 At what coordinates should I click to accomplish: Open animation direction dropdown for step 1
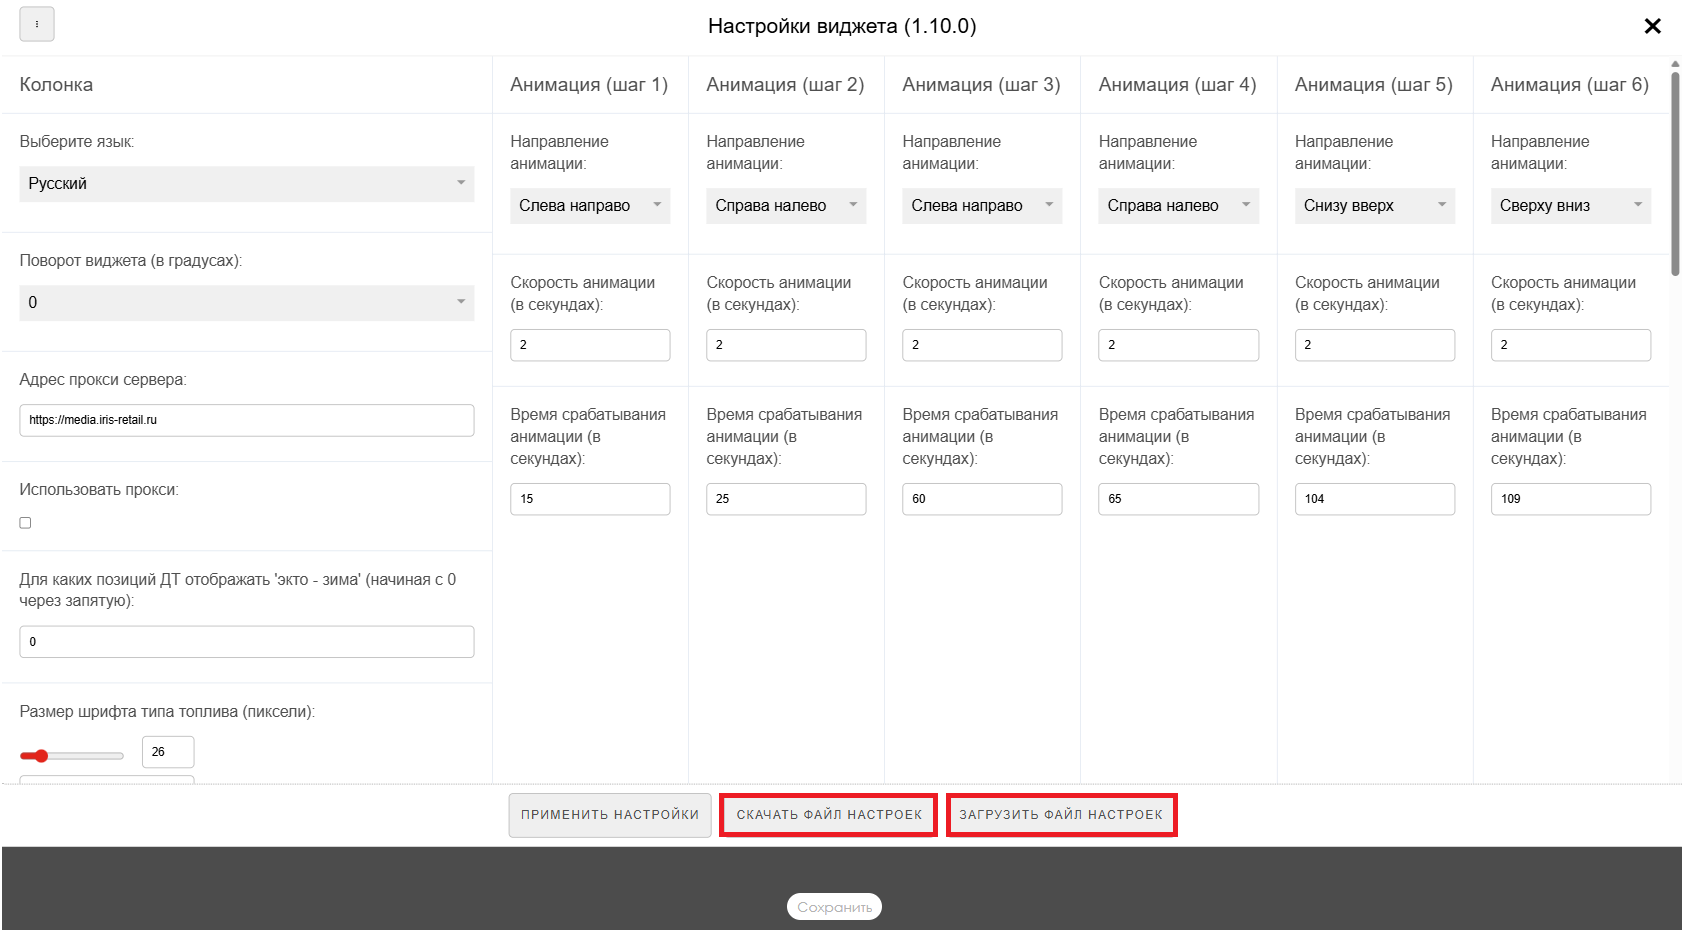pyautogui.click(x=589, y=206)
